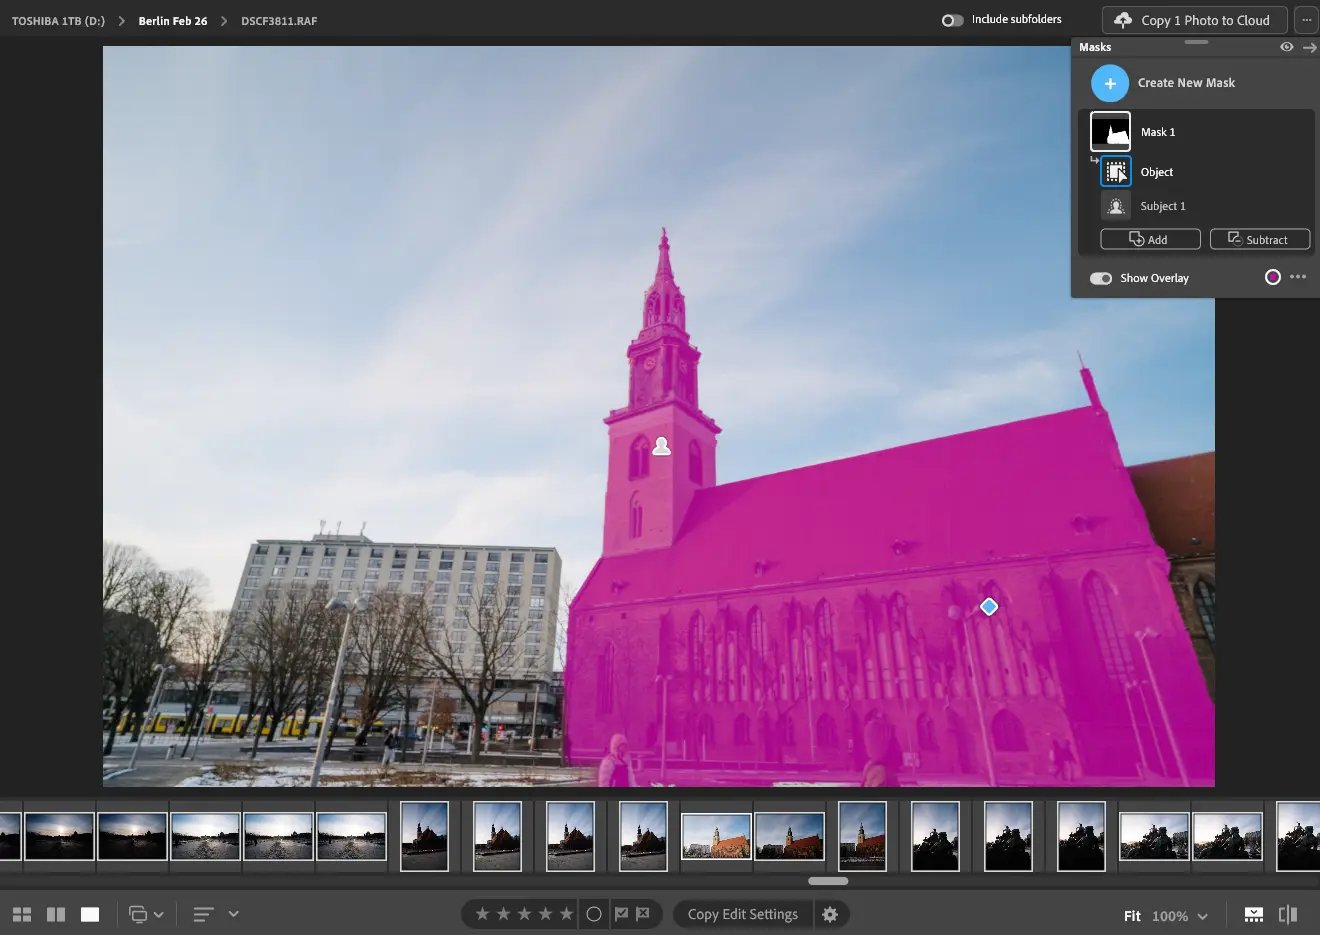
Task: Select the Mask 1 thumbnail
Action: 1110,132
